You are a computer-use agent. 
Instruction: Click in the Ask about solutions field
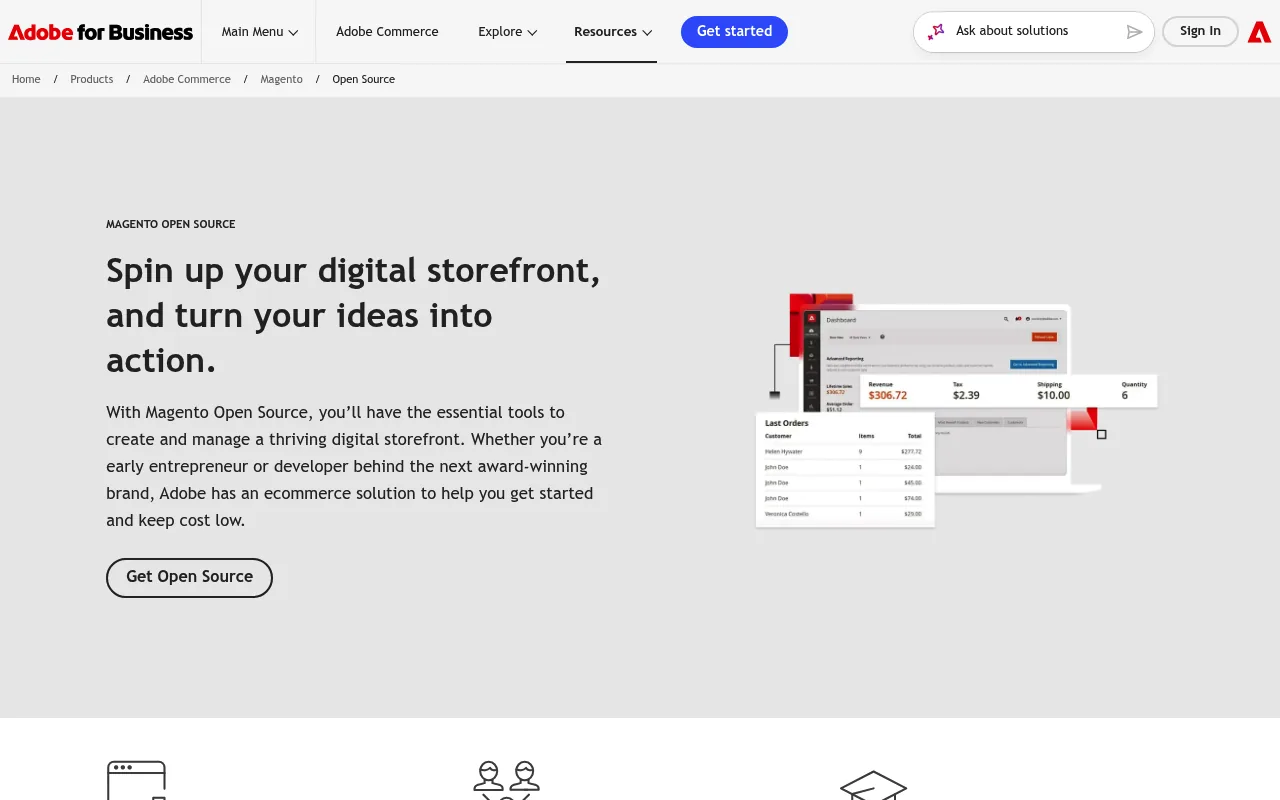click(1034, 32)
